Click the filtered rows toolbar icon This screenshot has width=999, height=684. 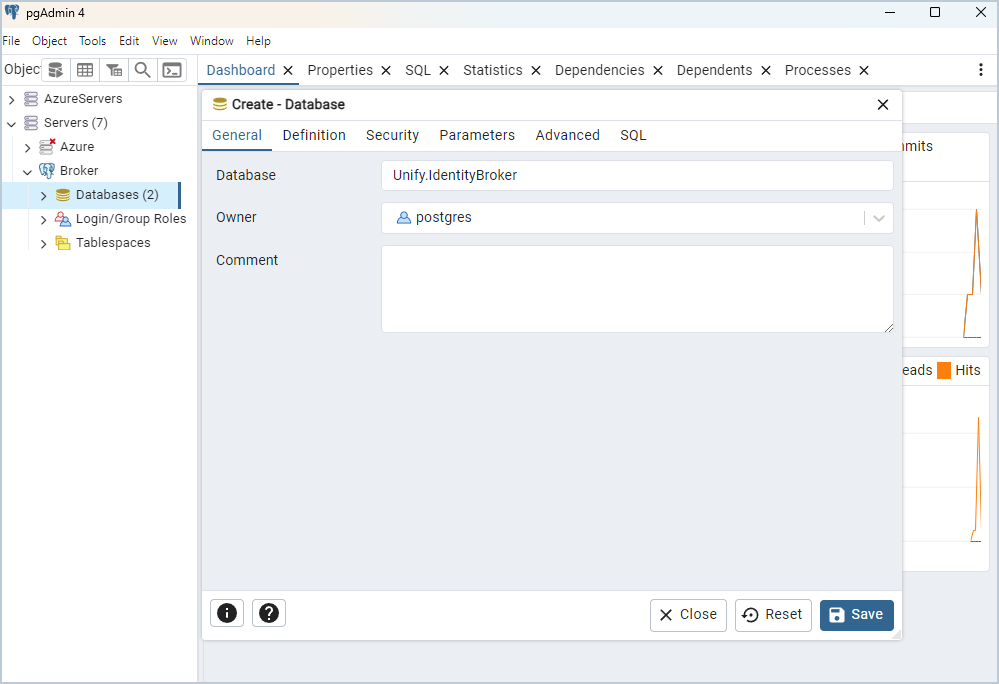[114, 70]
